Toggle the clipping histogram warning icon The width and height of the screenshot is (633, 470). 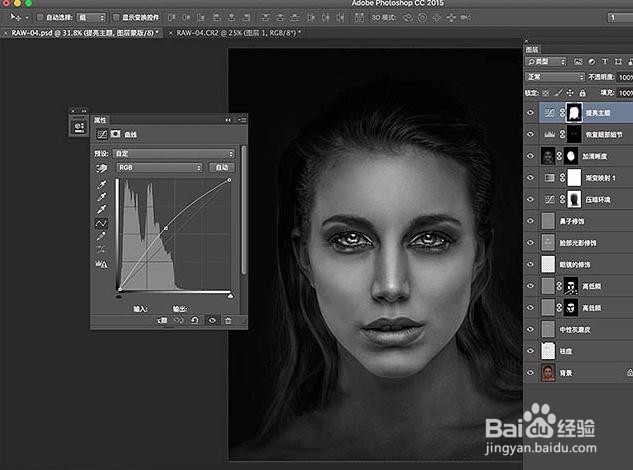(x=101, y=264)
